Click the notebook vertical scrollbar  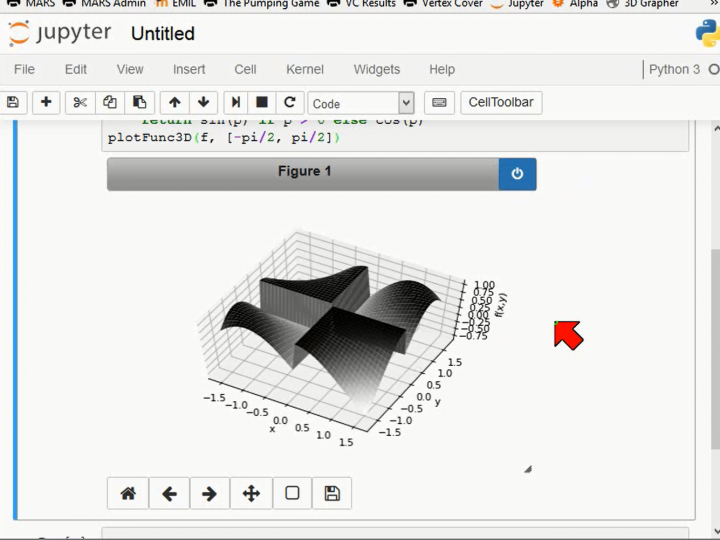coord(715,349)
